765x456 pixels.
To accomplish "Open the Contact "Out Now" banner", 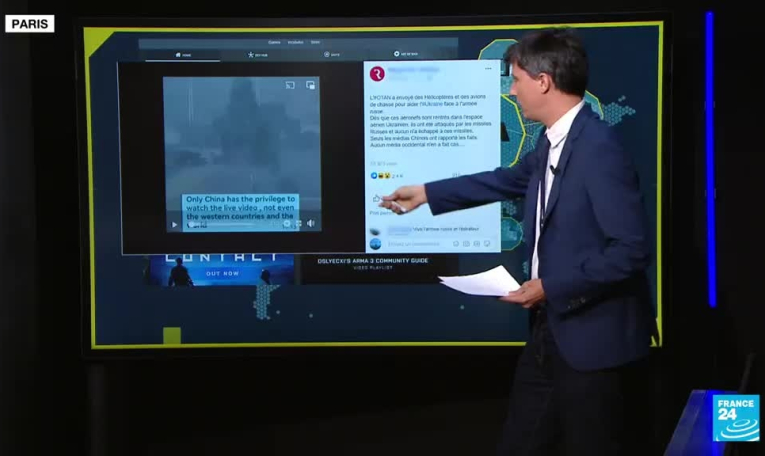I will click(222, 269).
